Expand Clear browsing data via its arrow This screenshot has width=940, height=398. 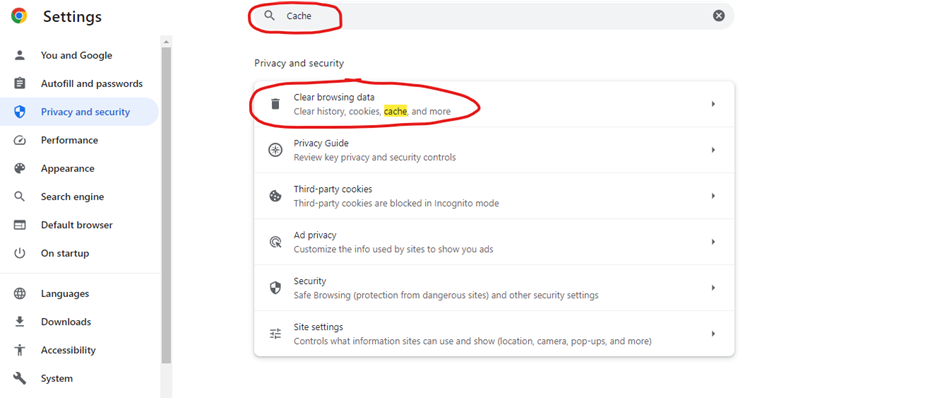click(x=713, y=104)
